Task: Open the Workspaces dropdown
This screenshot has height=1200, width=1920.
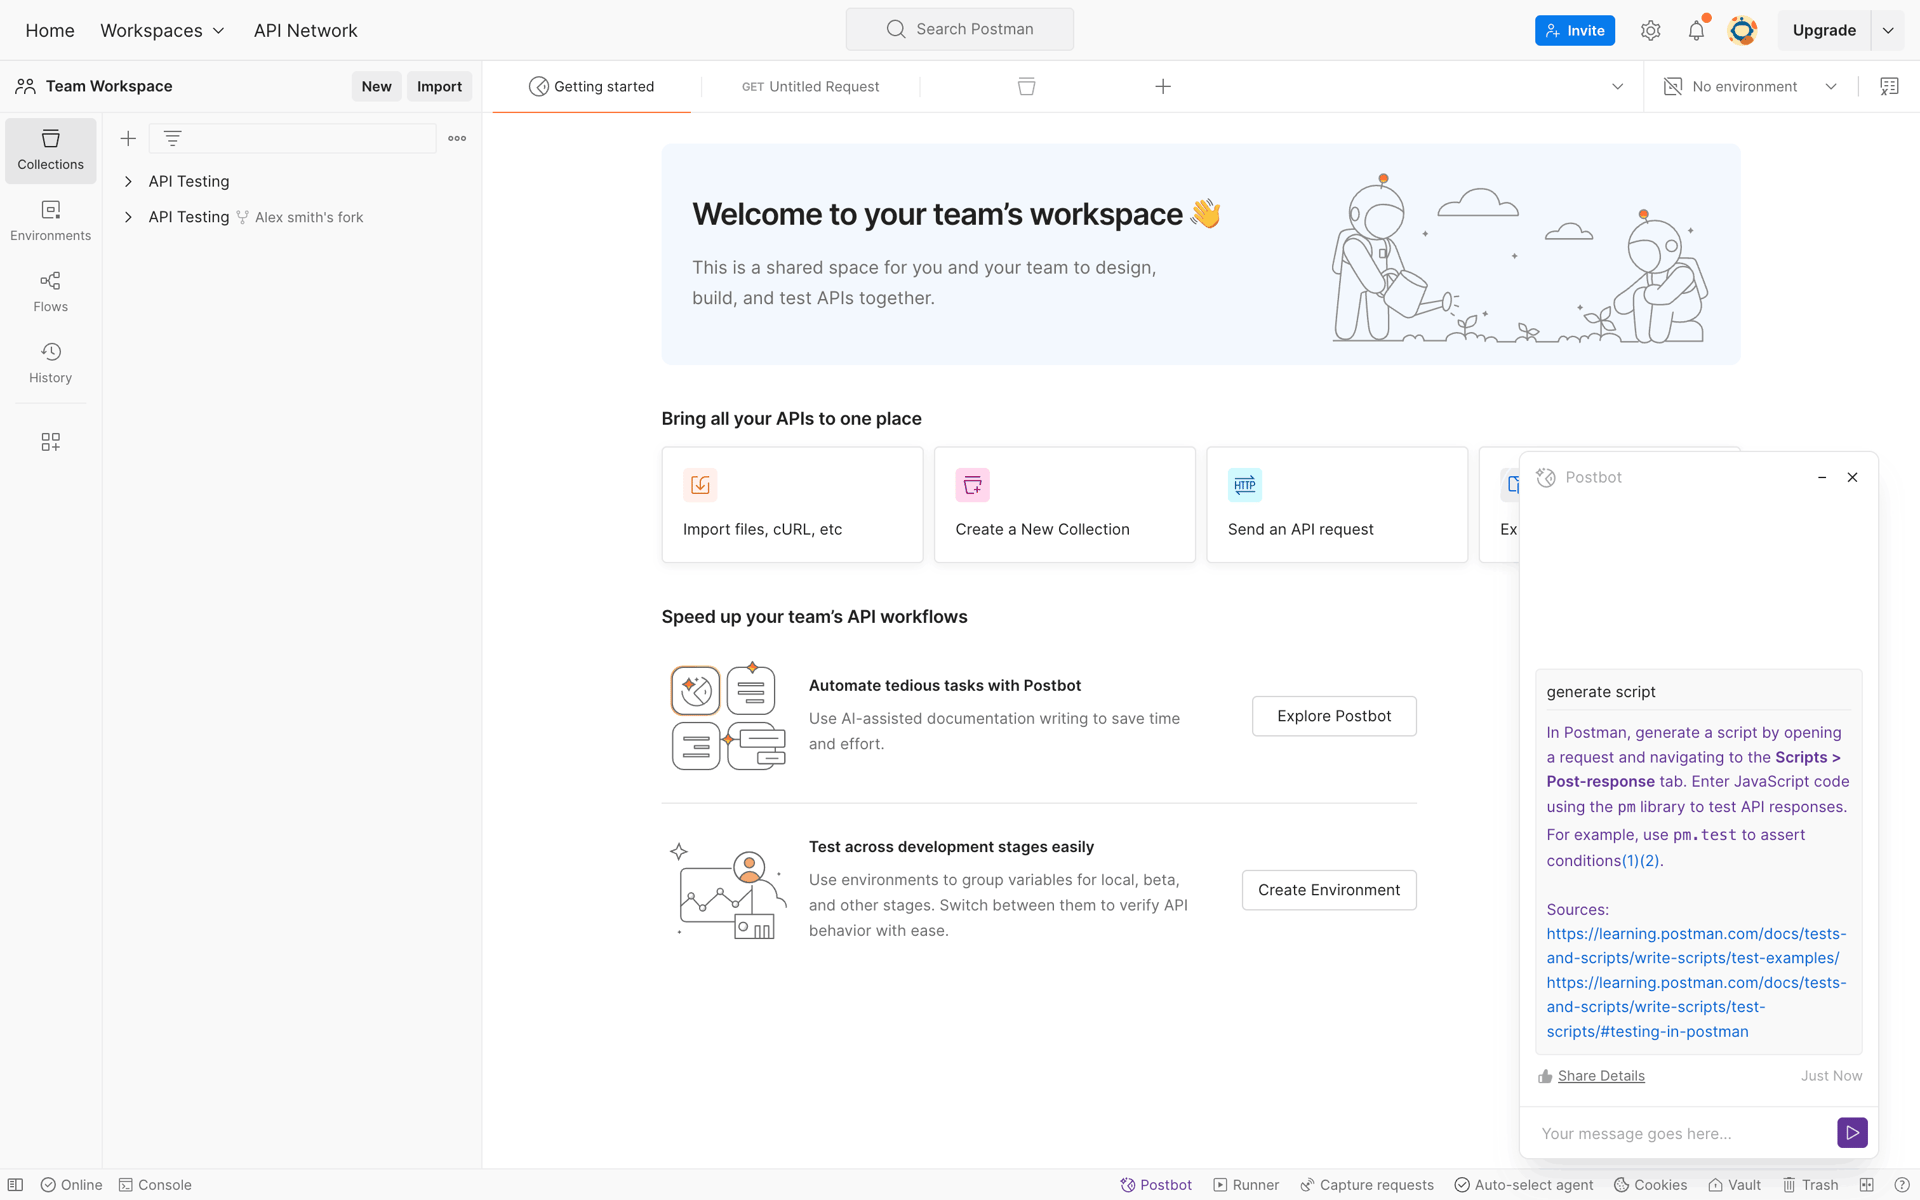Action: [162, 30]
